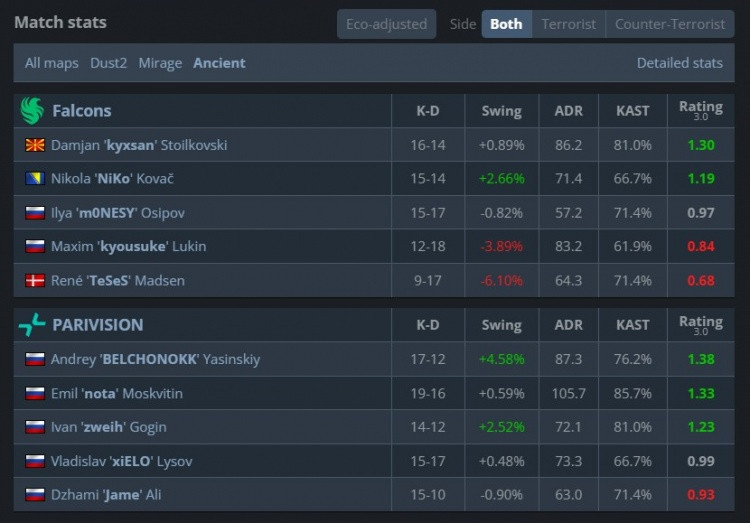Toggle the Eco-adjusted stats button

[x=386, y=24]
